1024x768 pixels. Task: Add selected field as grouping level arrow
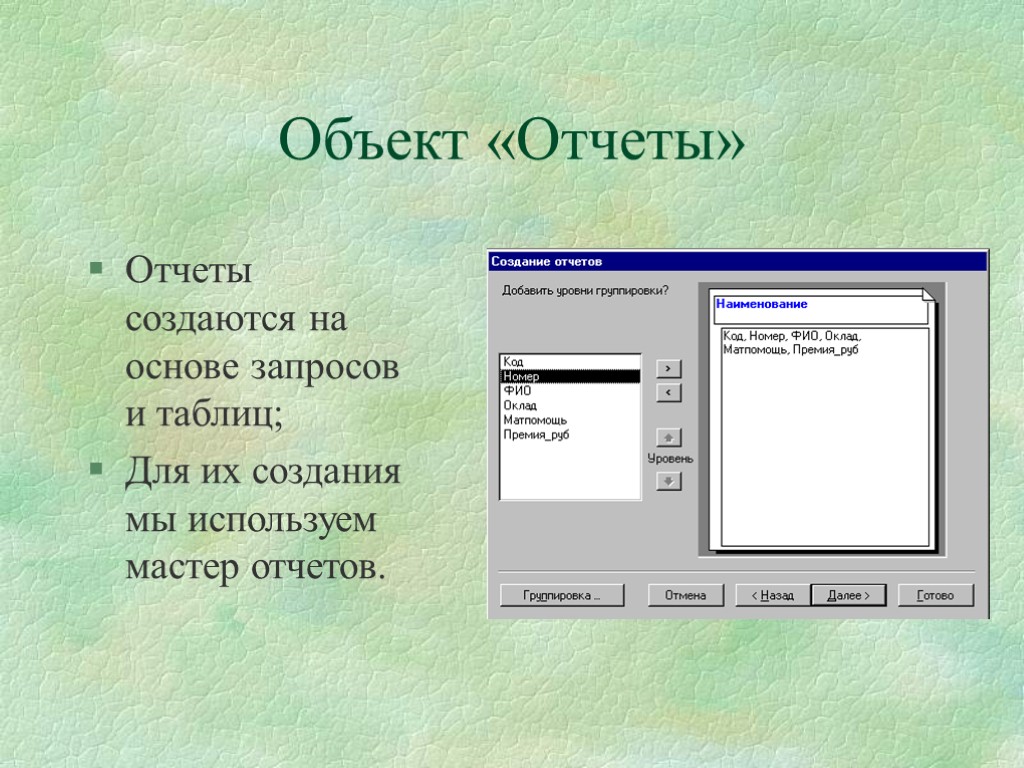[668, 368]
